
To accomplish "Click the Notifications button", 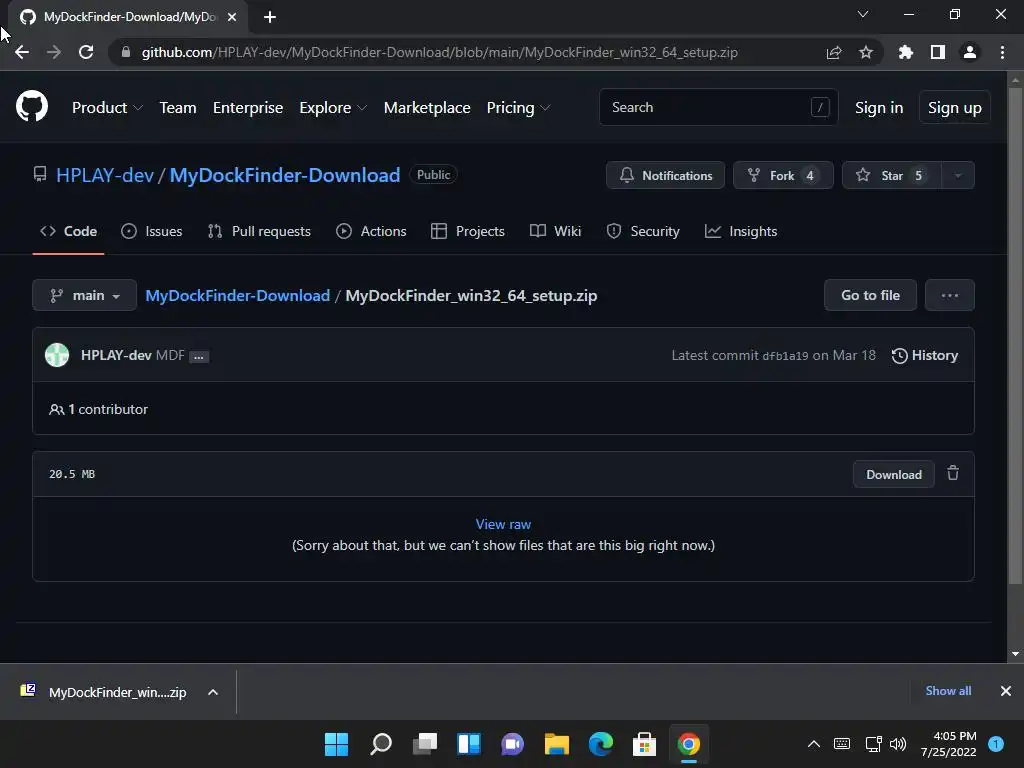I will pyautogui.click(x=665, y=175).
